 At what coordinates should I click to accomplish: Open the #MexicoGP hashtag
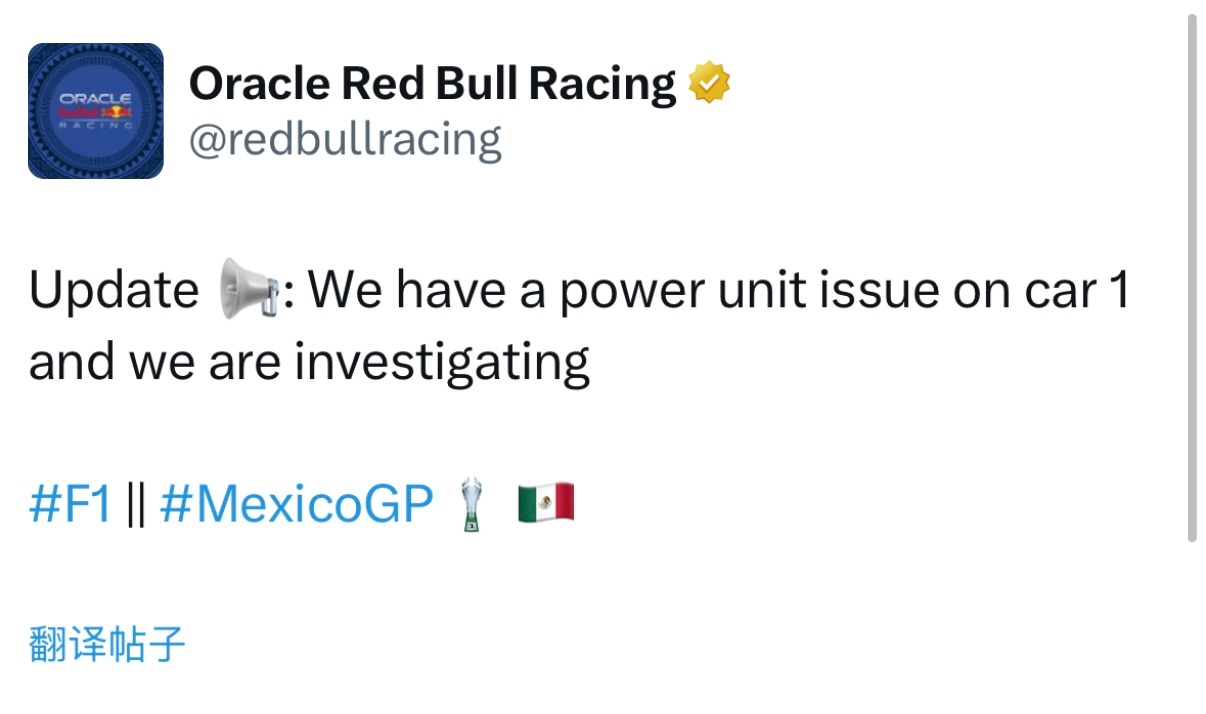tap(296, 505)
